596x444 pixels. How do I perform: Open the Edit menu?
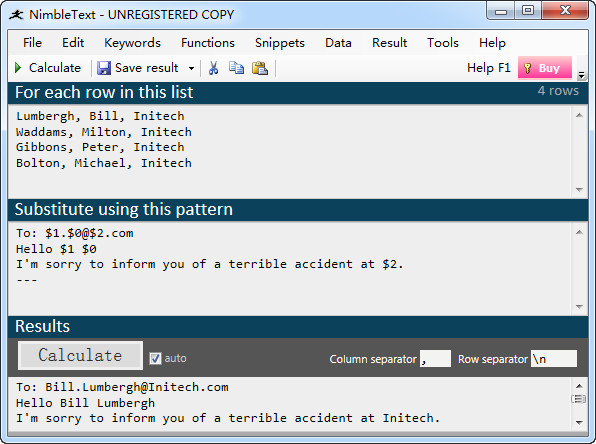point(73,43)
